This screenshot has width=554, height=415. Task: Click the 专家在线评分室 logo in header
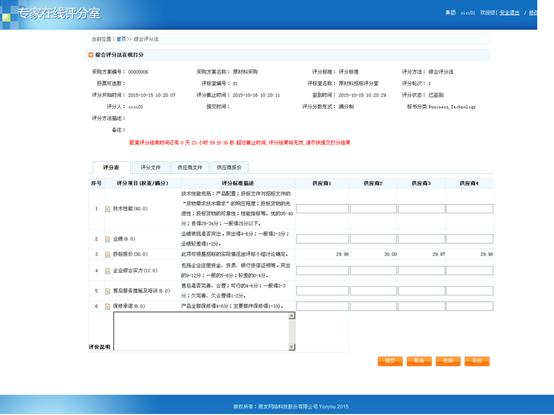point(59,13)
